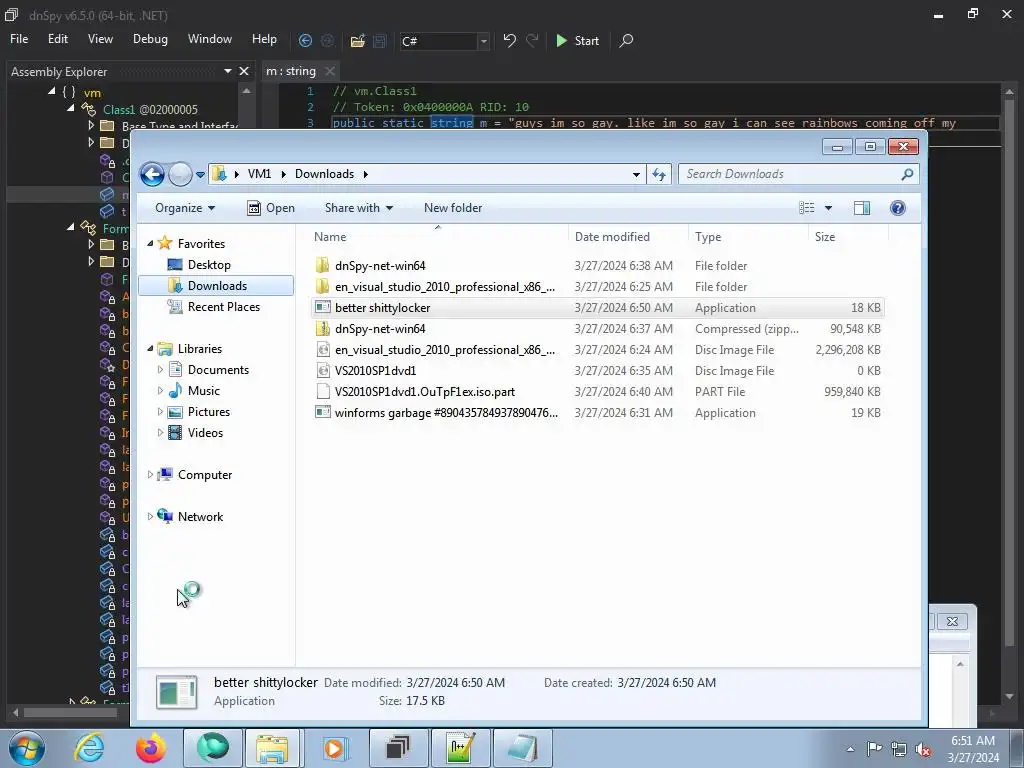Click Windows Start orb

(27, 748)
